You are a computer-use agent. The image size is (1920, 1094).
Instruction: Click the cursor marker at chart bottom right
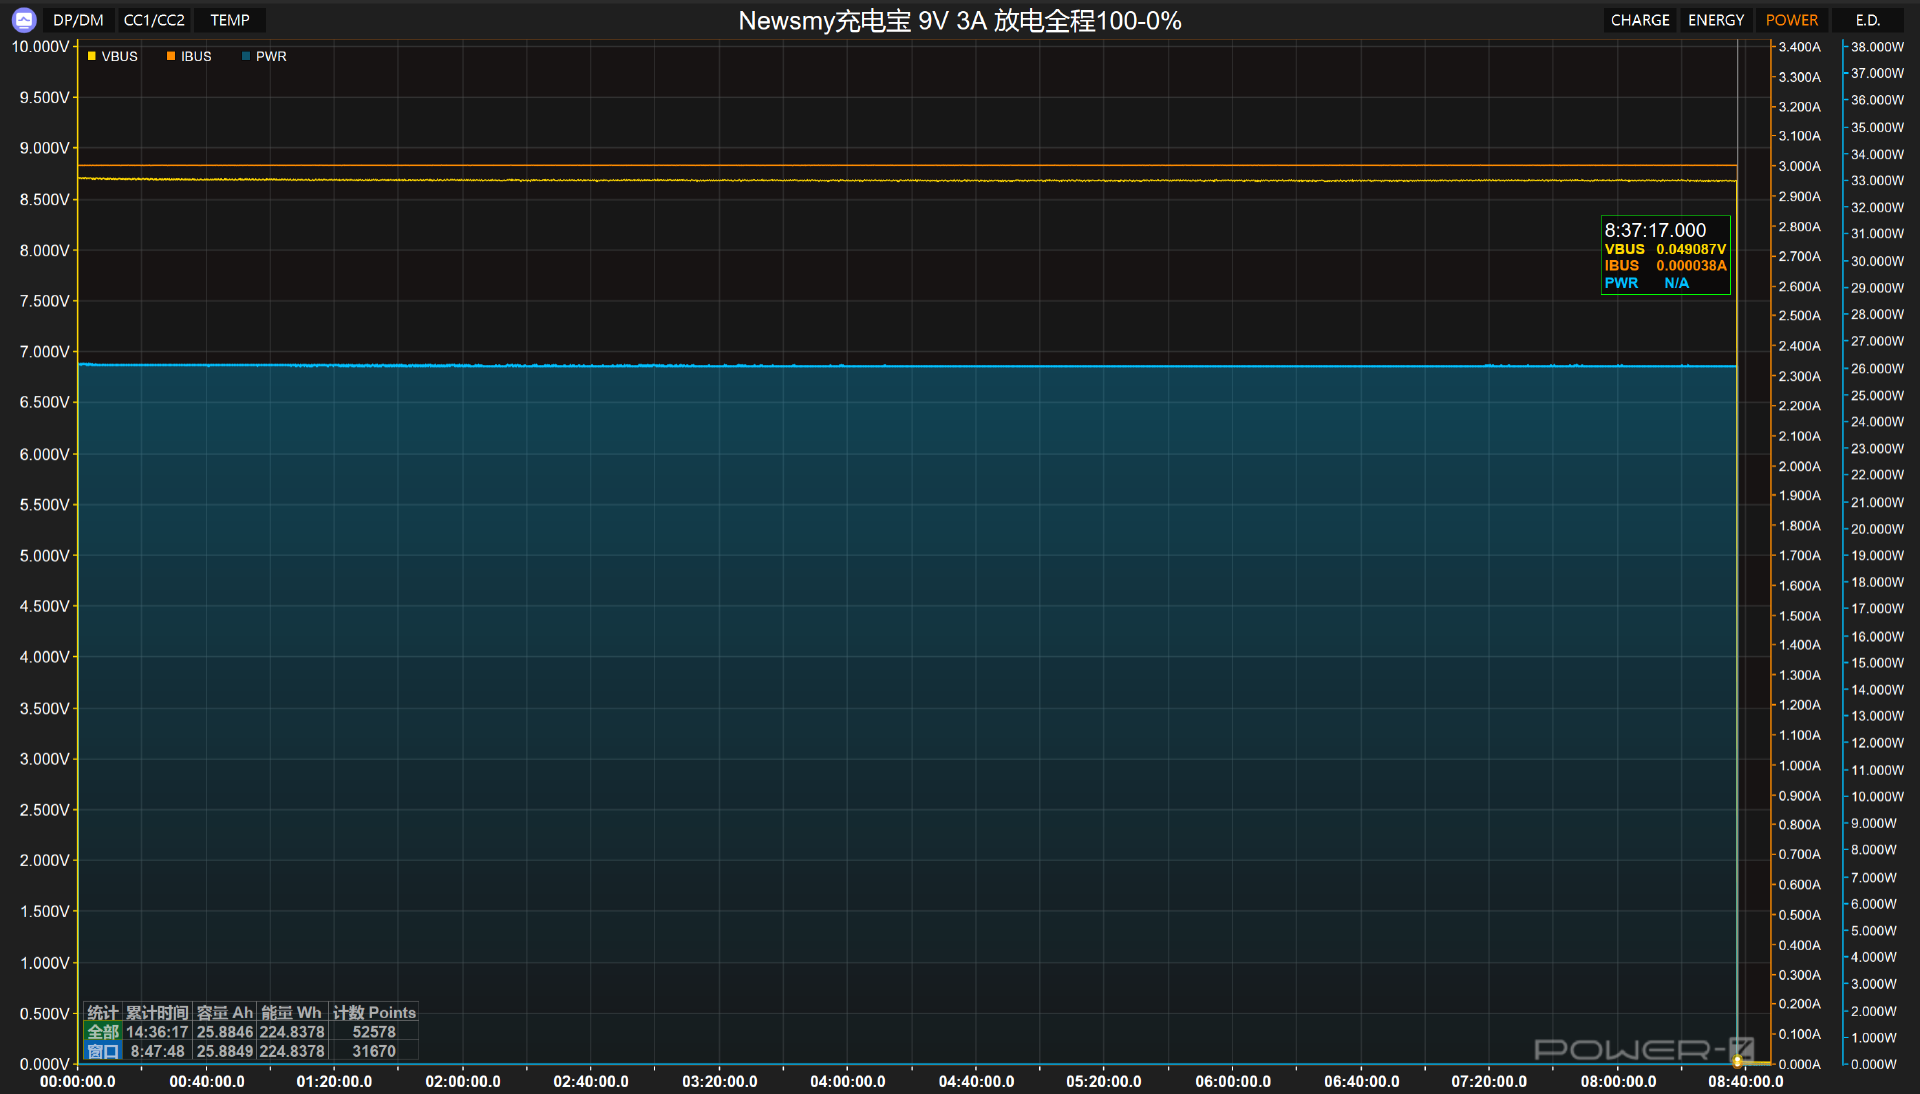tap(1738, 1061)
